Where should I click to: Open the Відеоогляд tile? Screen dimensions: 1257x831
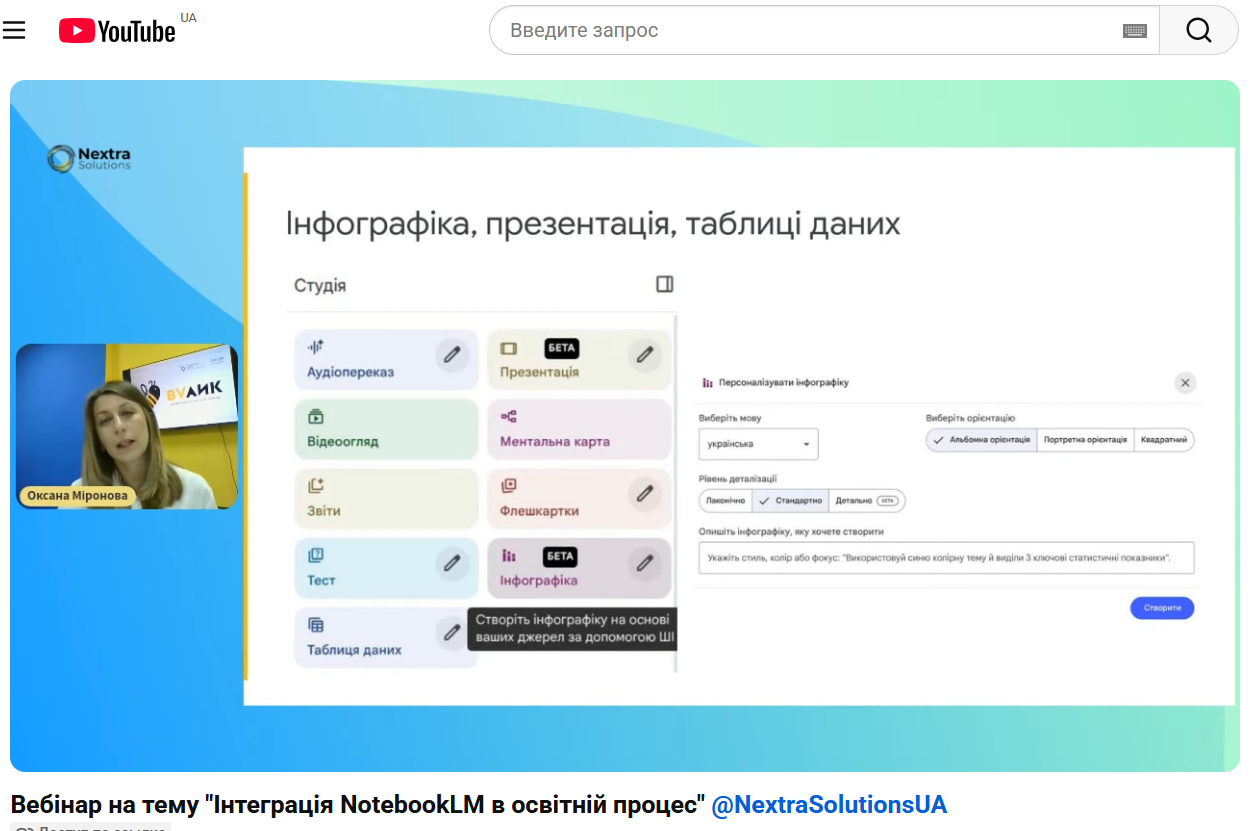(x=386, y=429)
